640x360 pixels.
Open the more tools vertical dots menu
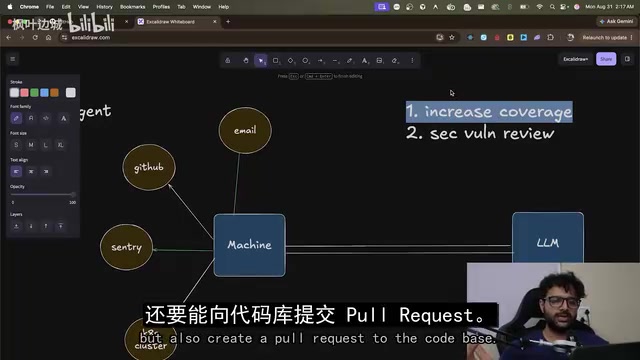412,60
